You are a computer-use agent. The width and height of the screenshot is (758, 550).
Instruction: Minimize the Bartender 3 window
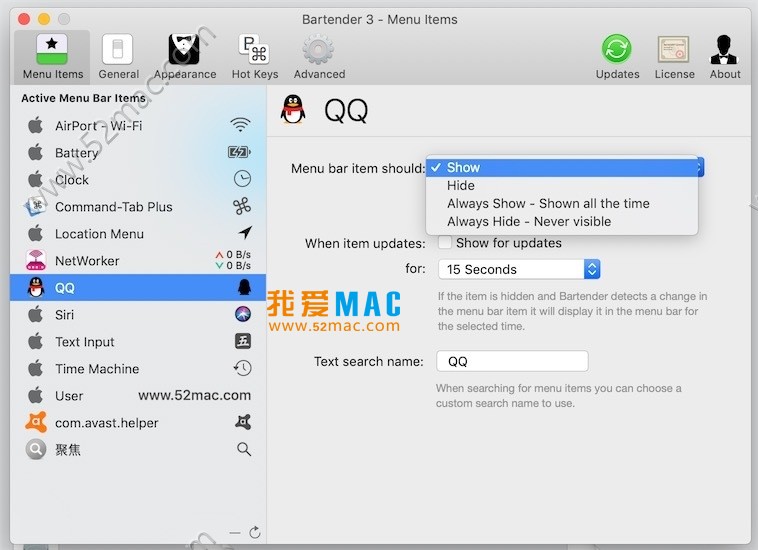tap(44, 19)
